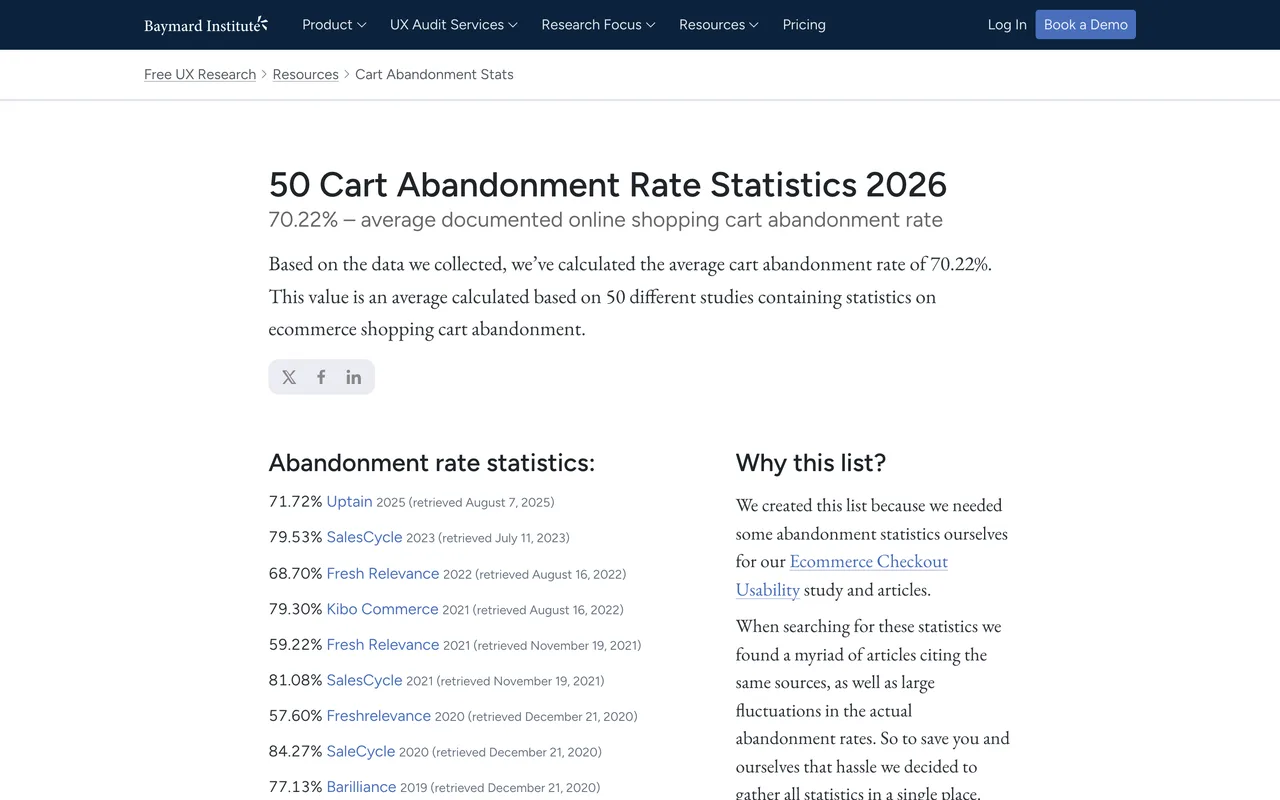This screenshot has width=1280, height=800.
Task: Click the '70.22% — average documented' subtitle
Action: tap(605, 220)
